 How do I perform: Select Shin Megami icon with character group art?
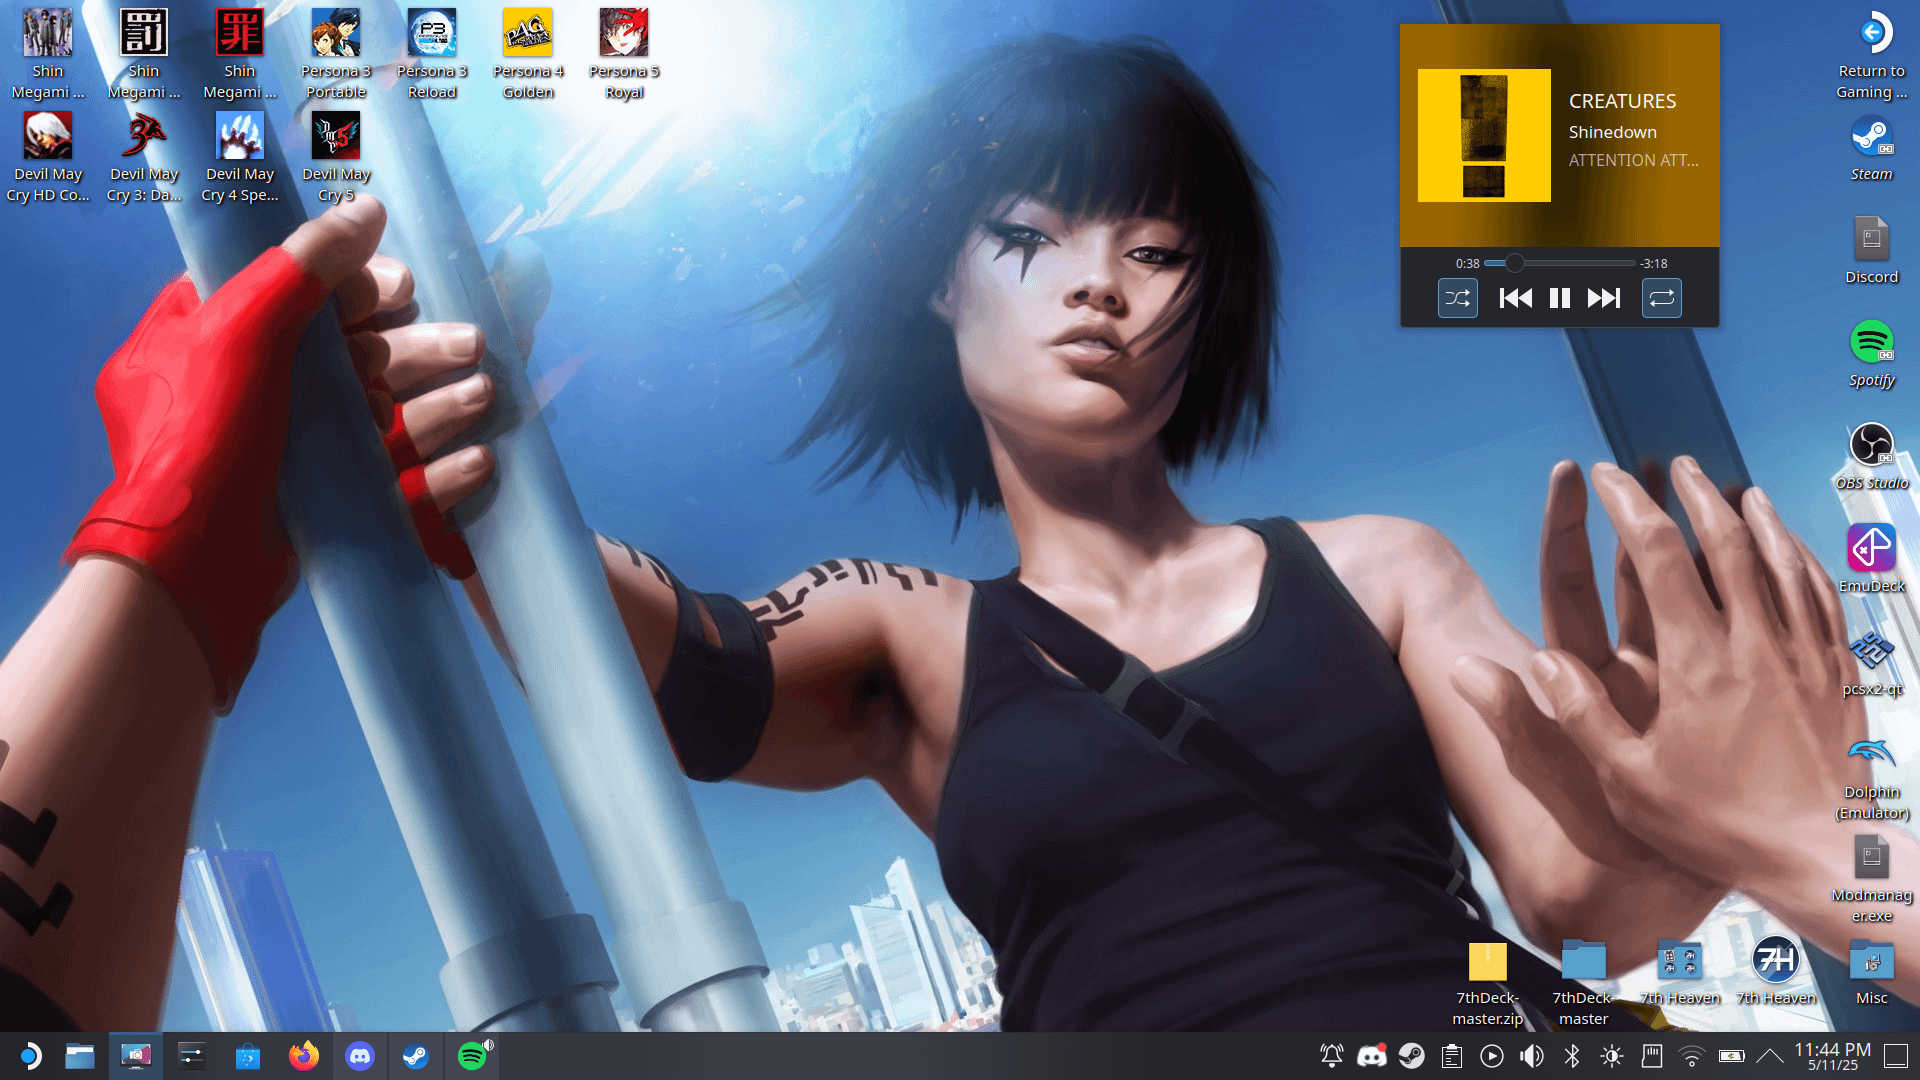[x=48, y=54]
